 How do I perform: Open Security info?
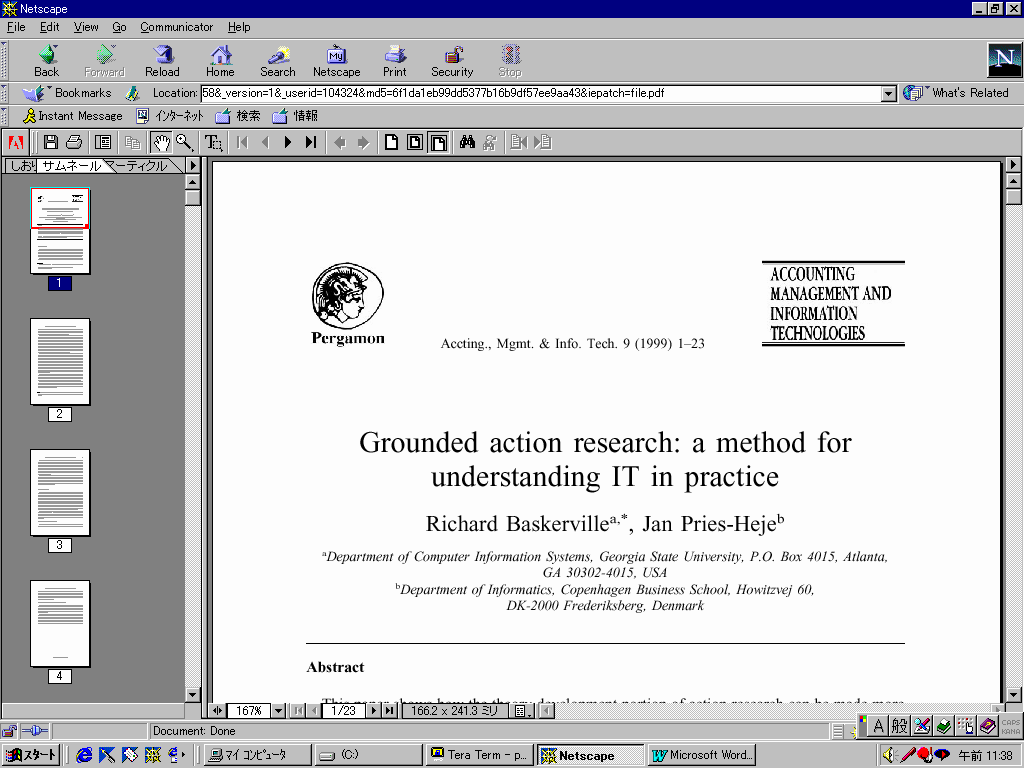tap(452, 61)
